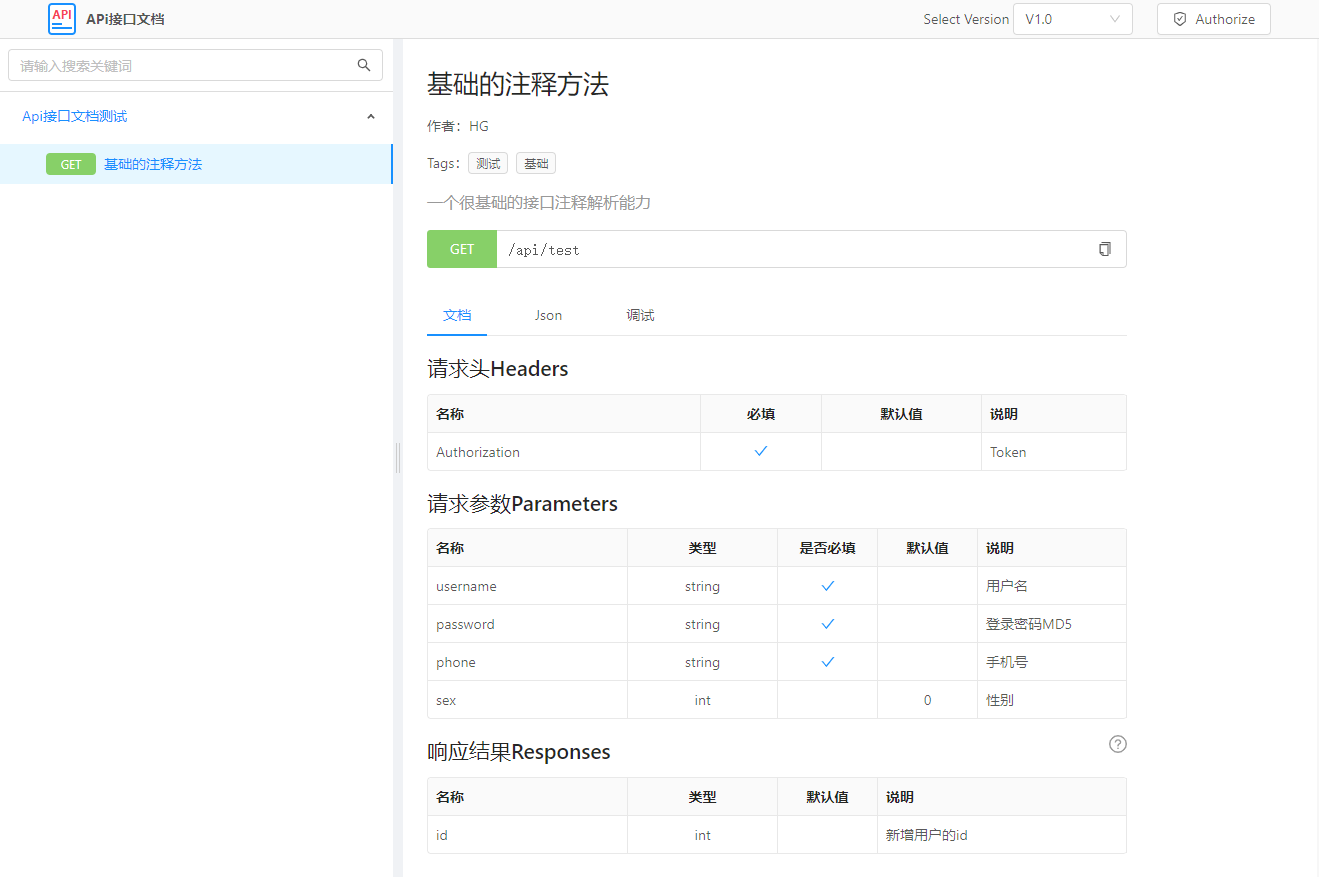Click the 性别 description cell
The width and height of the screenshot is (1319, 879).
point(1052,700)
